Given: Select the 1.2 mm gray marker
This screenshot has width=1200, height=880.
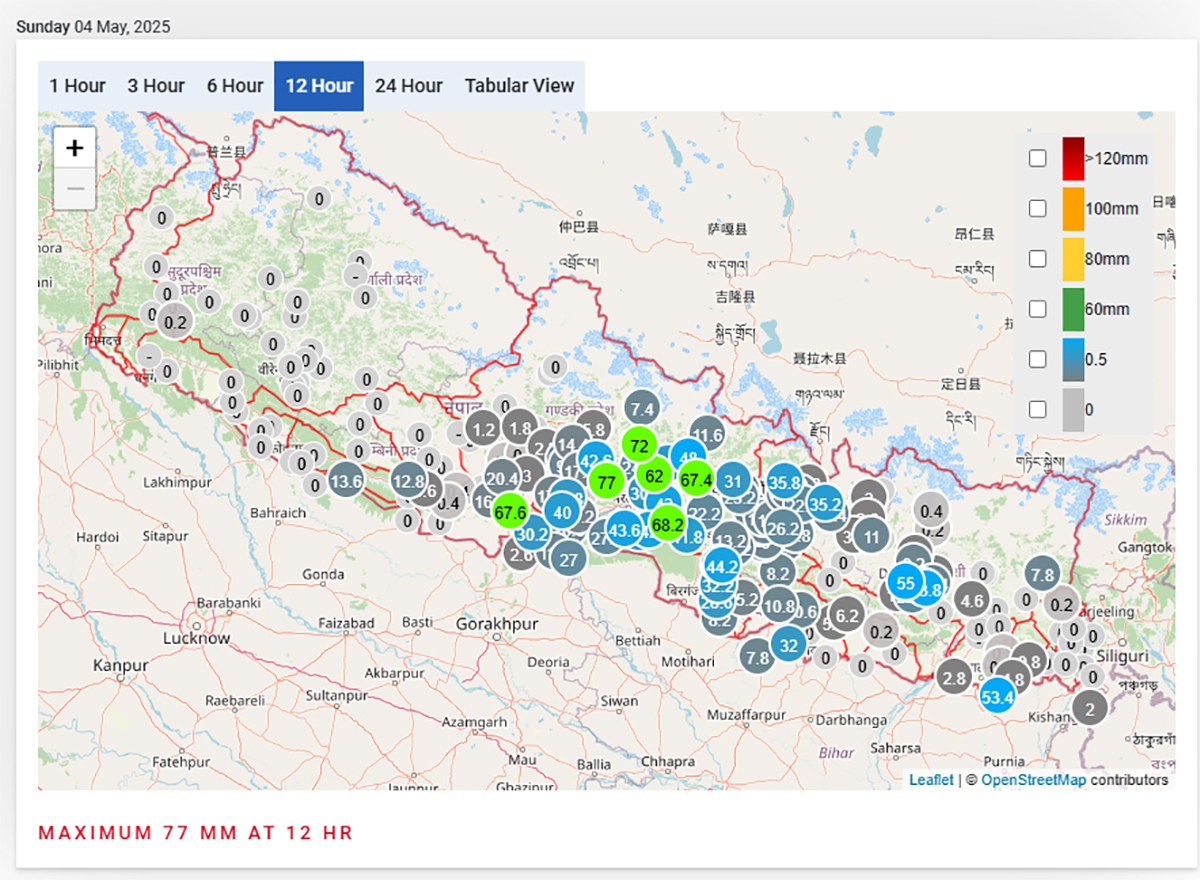Looking at the screenshot, I should [x=485, y=429].
